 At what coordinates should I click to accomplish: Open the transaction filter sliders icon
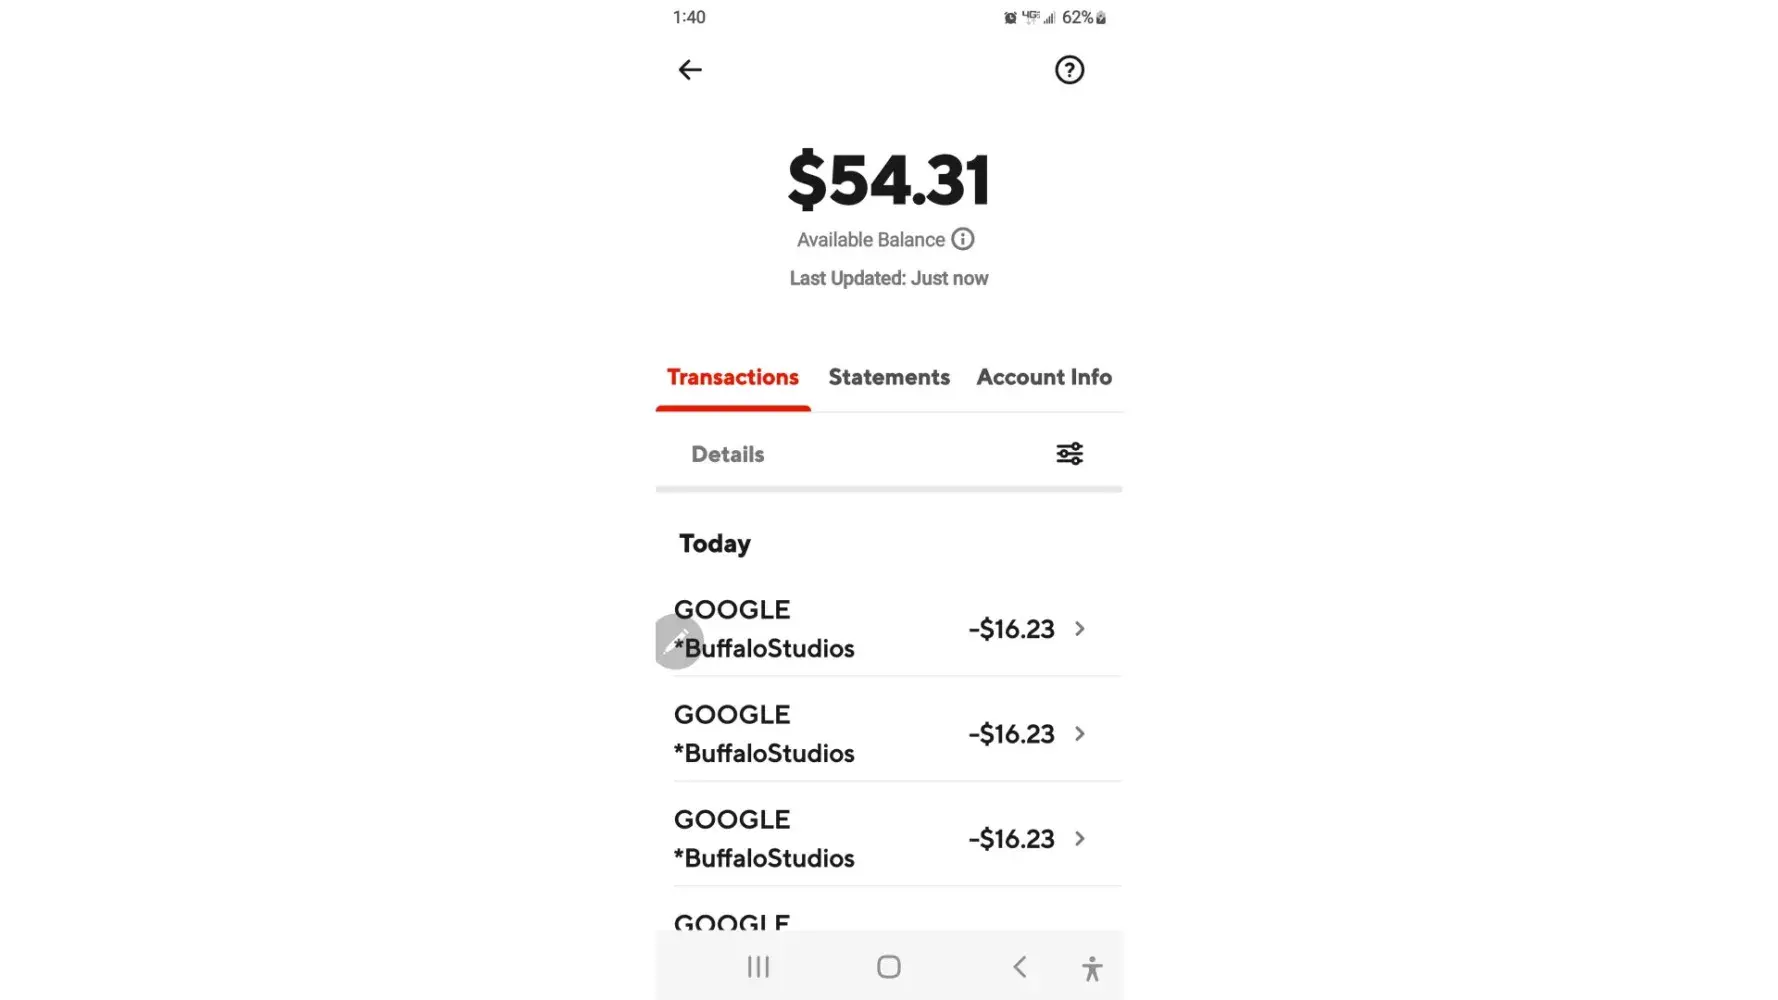tap(1069, 454)
